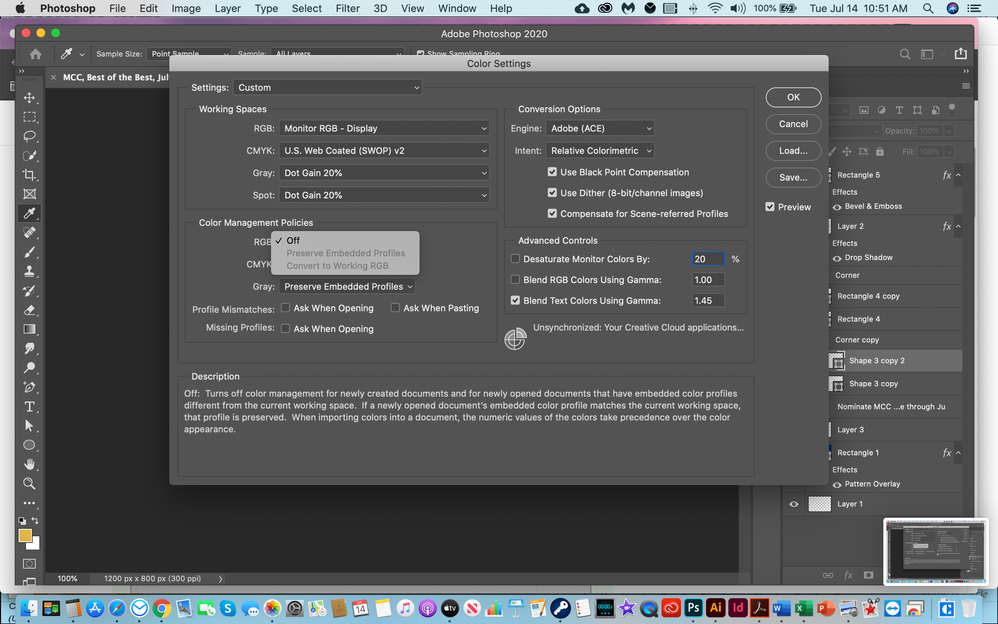Open the Filter menu
The height and width of the screenshot is (624, 998).
[348, 8]
